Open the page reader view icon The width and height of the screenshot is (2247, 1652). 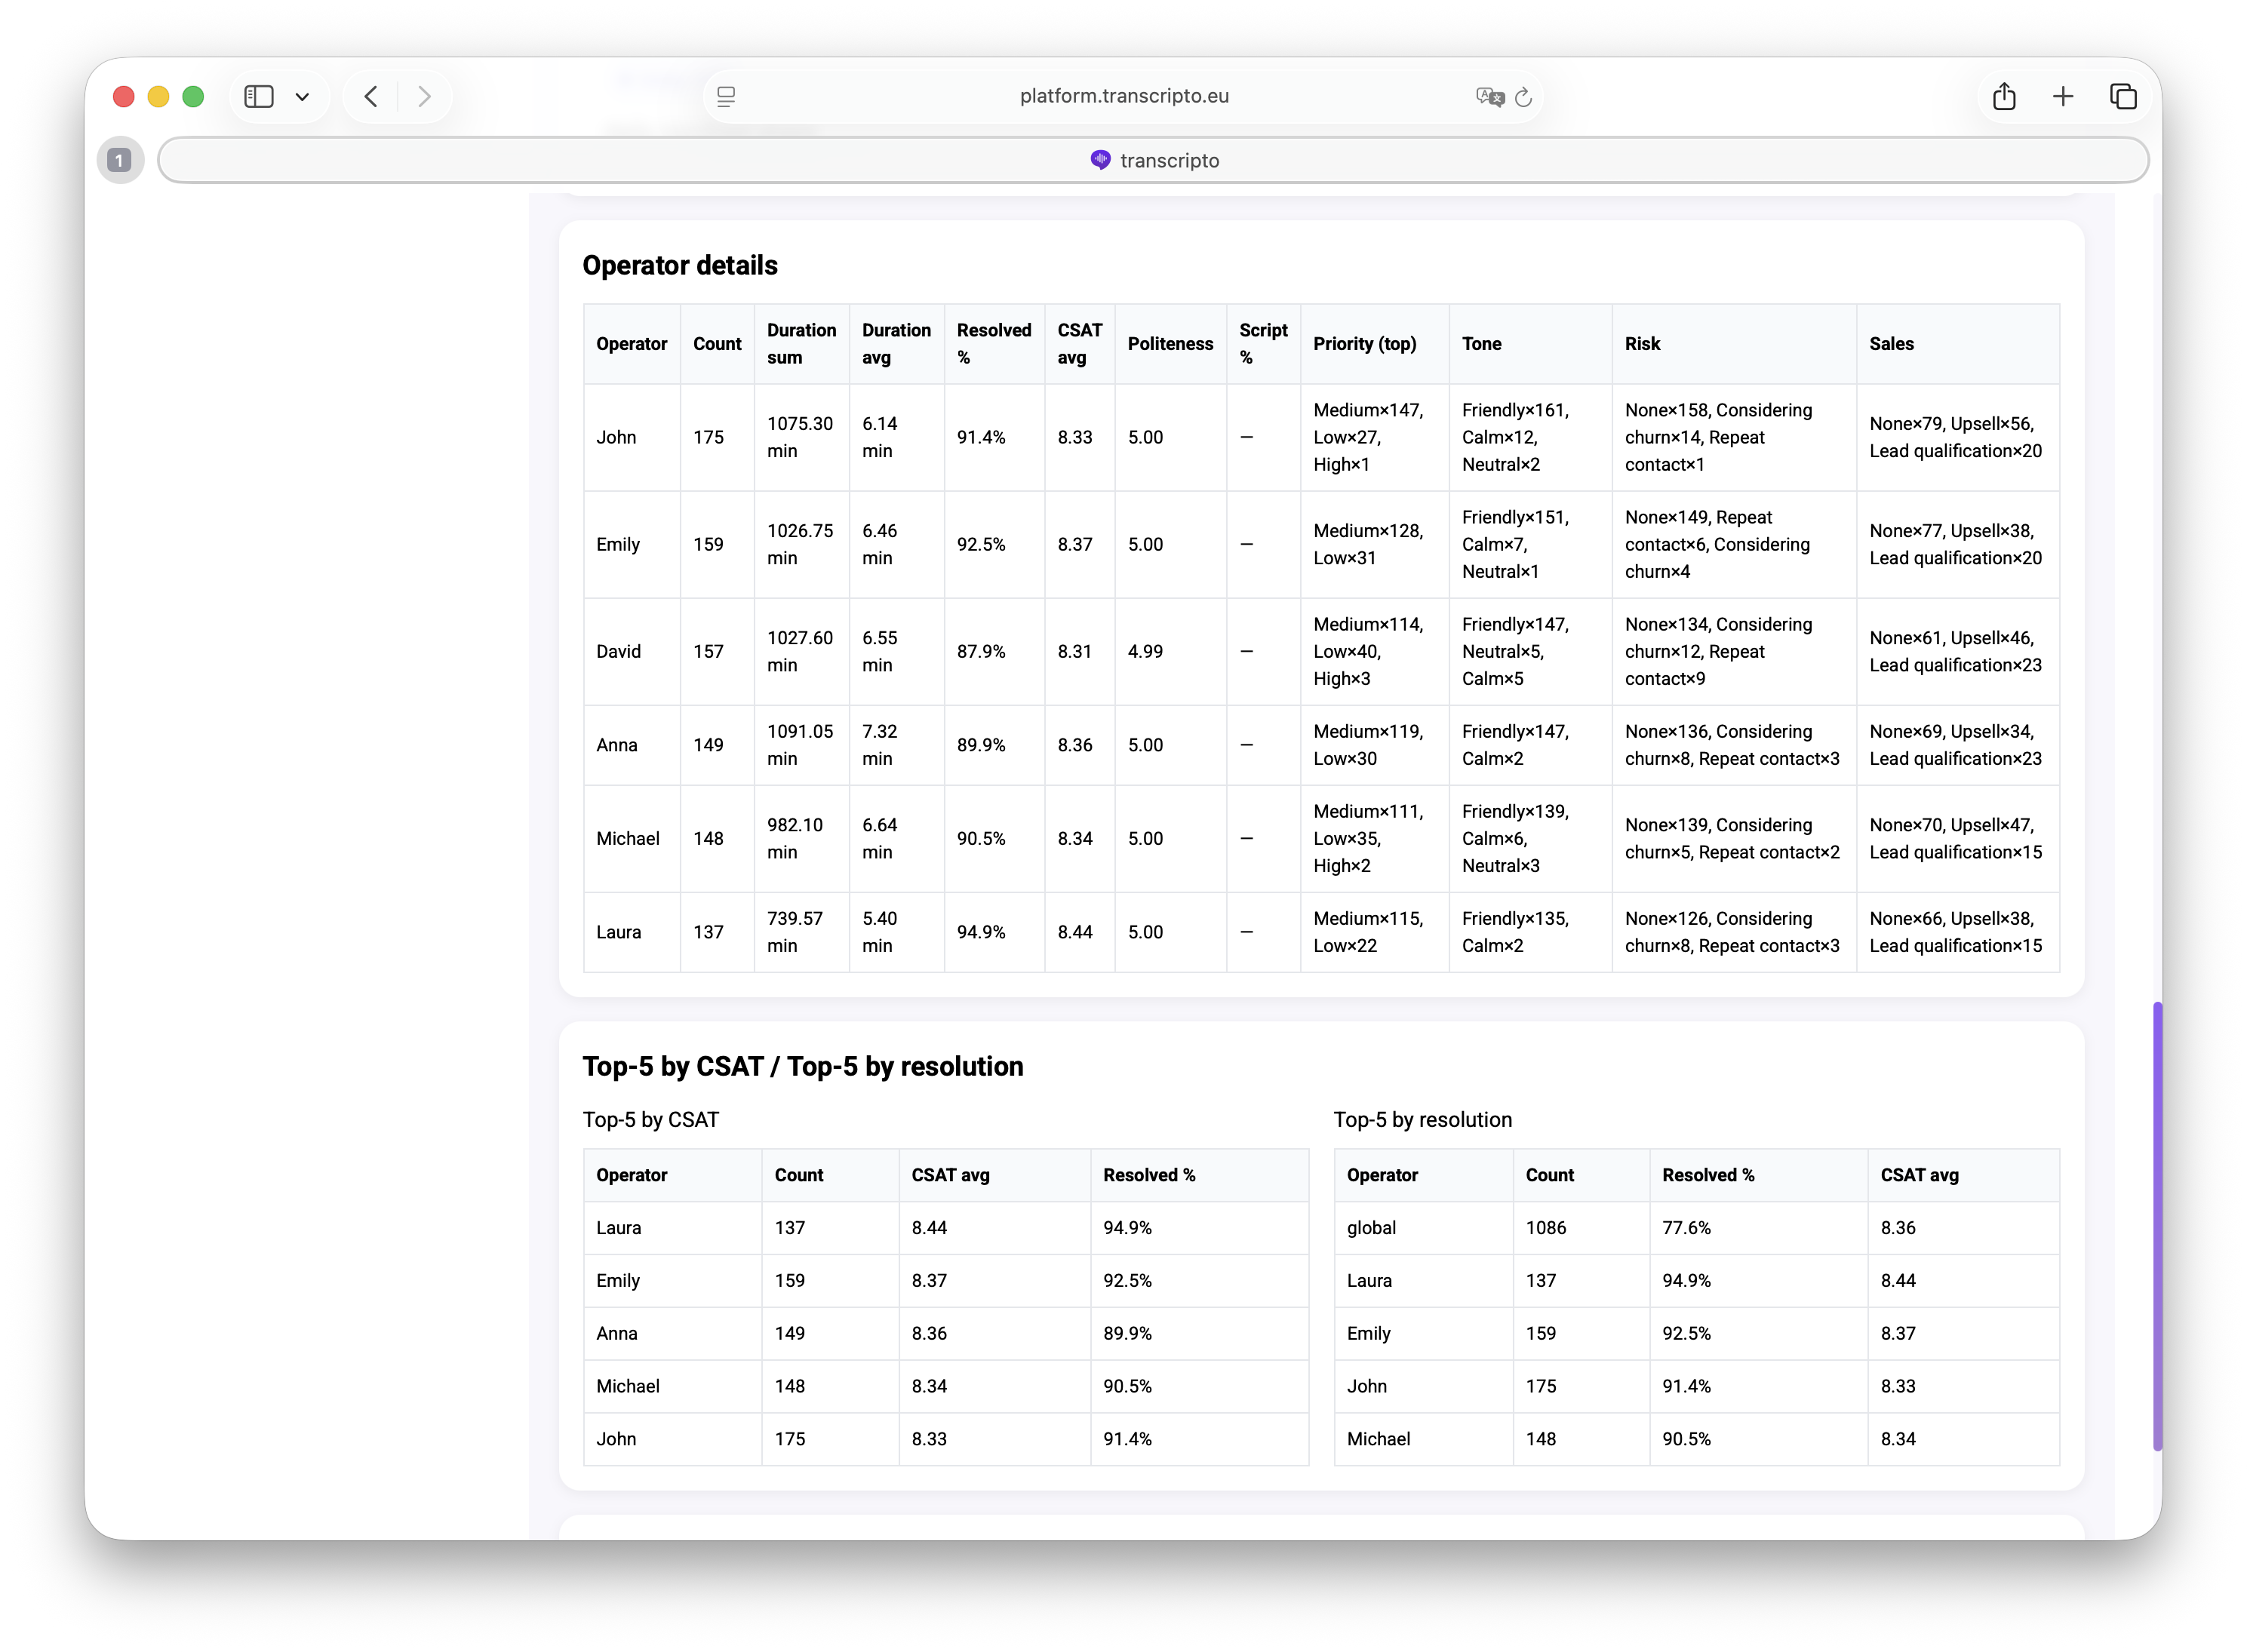coord(726,96)
